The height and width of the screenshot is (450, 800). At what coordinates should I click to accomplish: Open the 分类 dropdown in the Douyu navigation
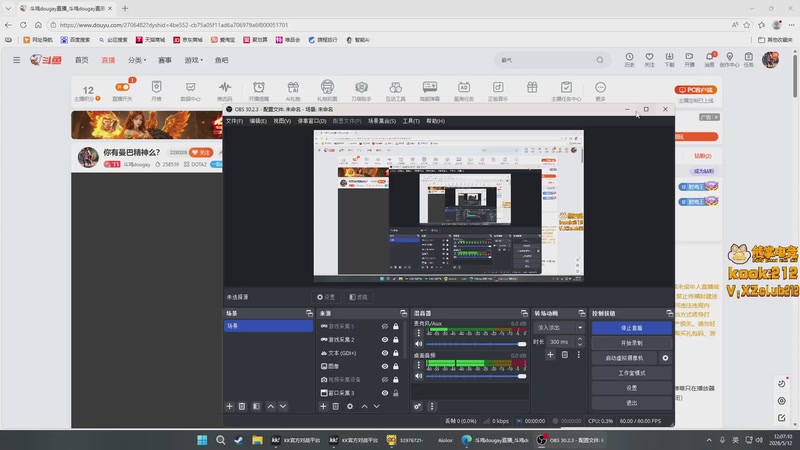[137, 60]
